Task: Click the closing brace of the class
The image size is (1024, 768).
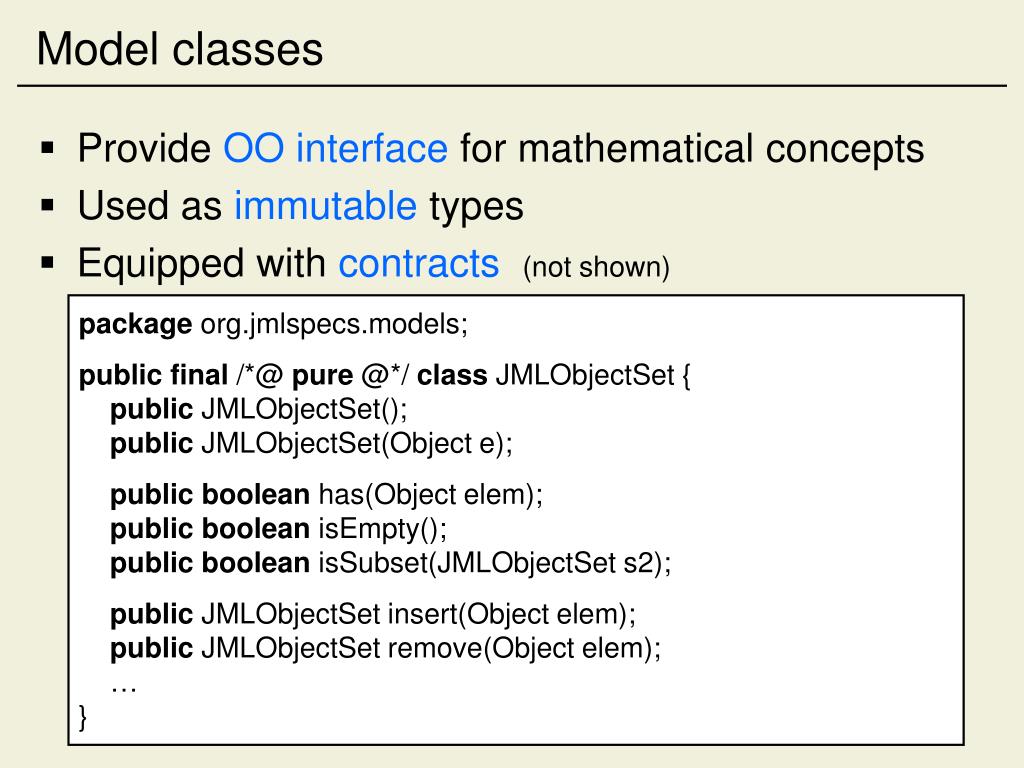Action: click(x=82, y=717)
